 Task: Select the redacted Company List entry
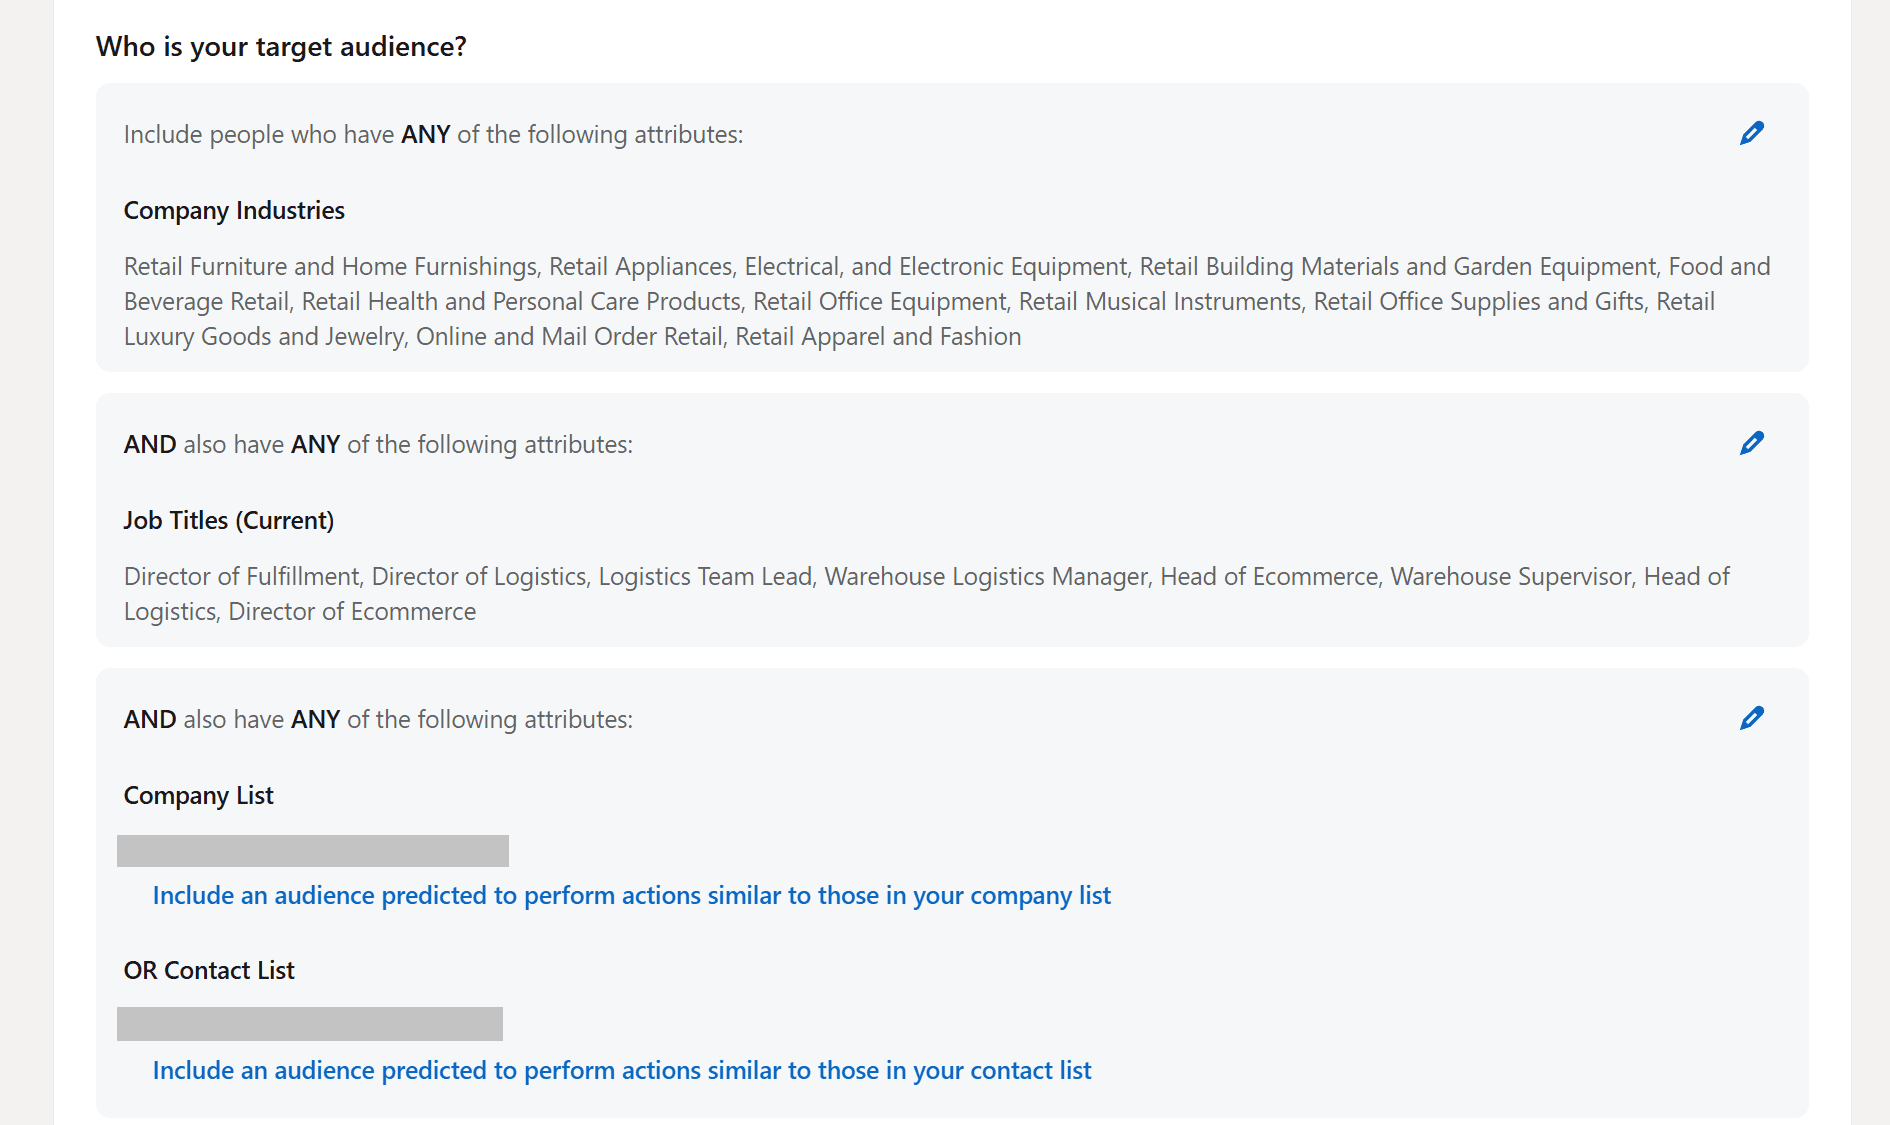313,851
